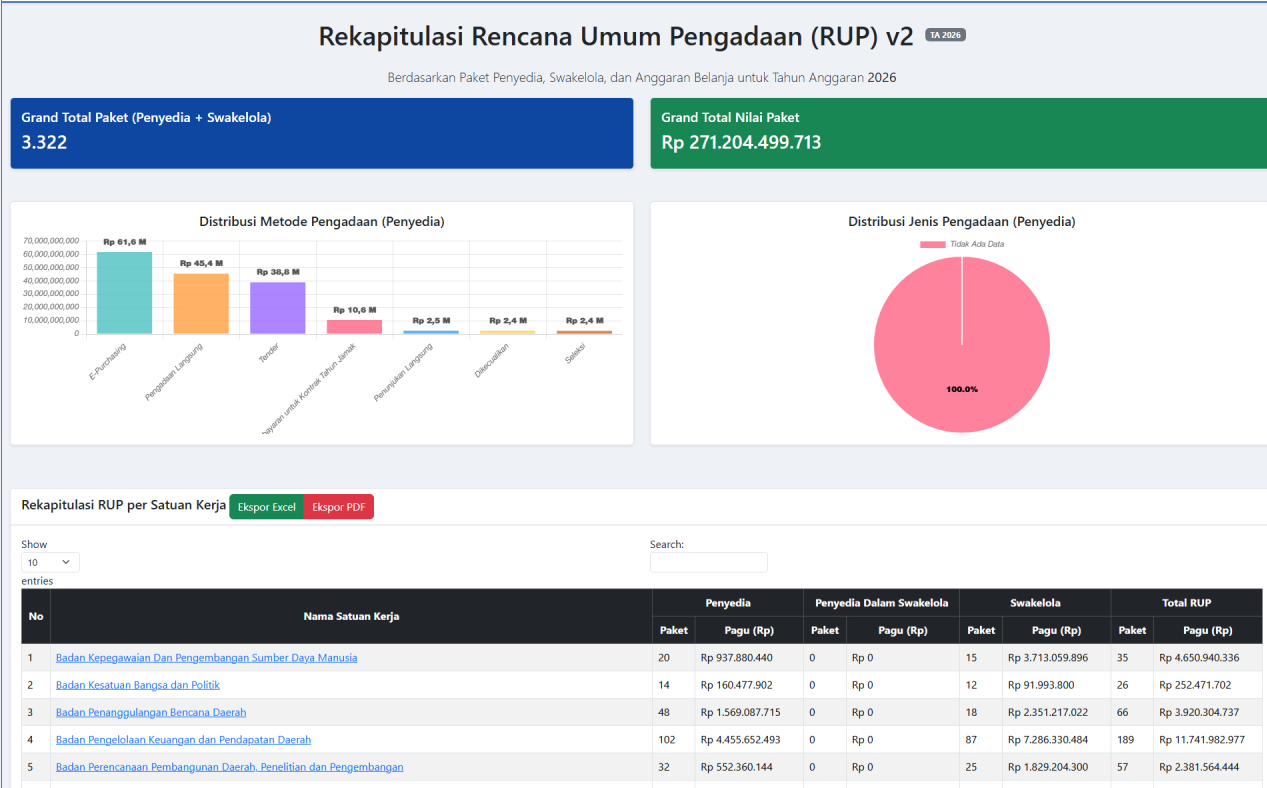Click the E-Purchasing bar in chart

pyautogui.click(x=124, y=293)
